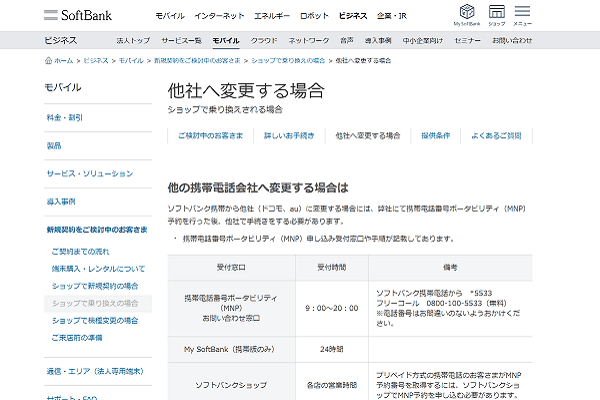600x400 pixels.
Task: Click 新規契約をご検討中のお客さま breadcrumb link
Action: (197, 60)
